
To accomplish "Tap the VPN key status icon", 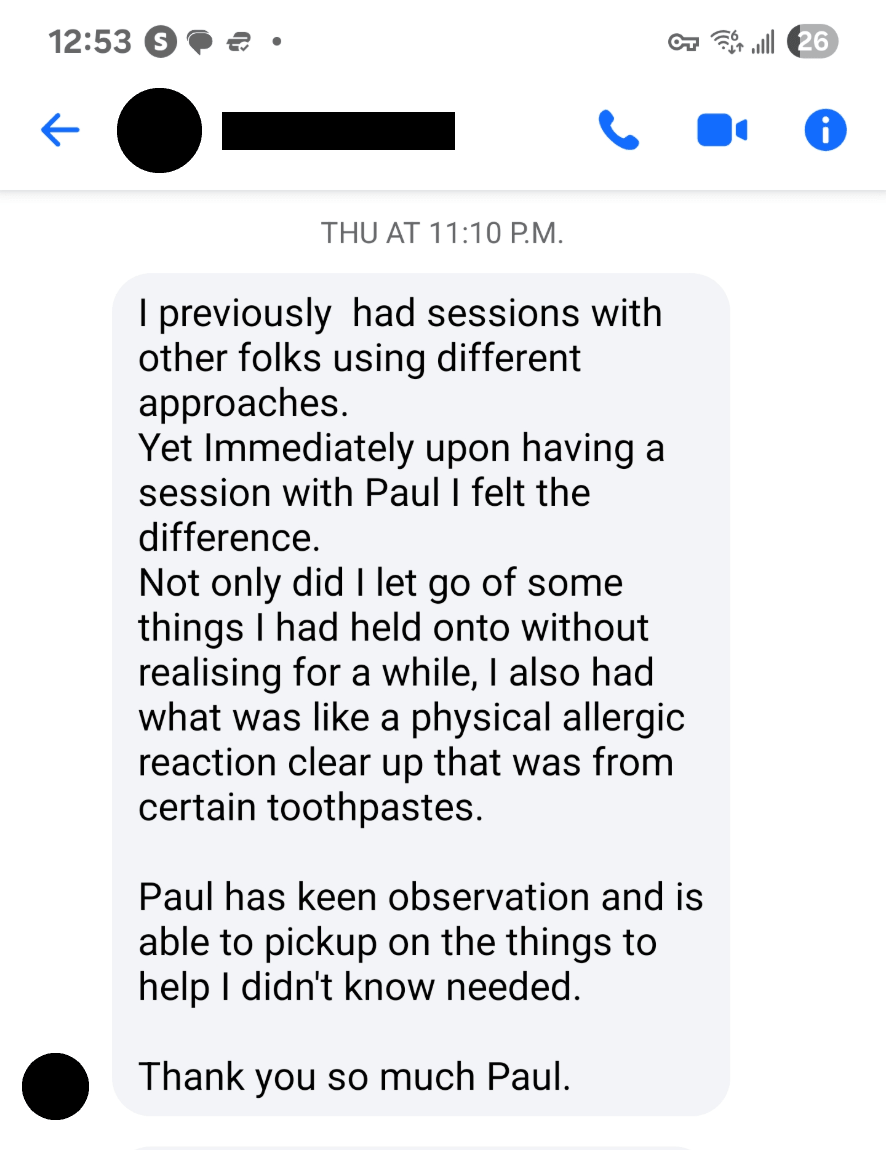I will (683, 43).
